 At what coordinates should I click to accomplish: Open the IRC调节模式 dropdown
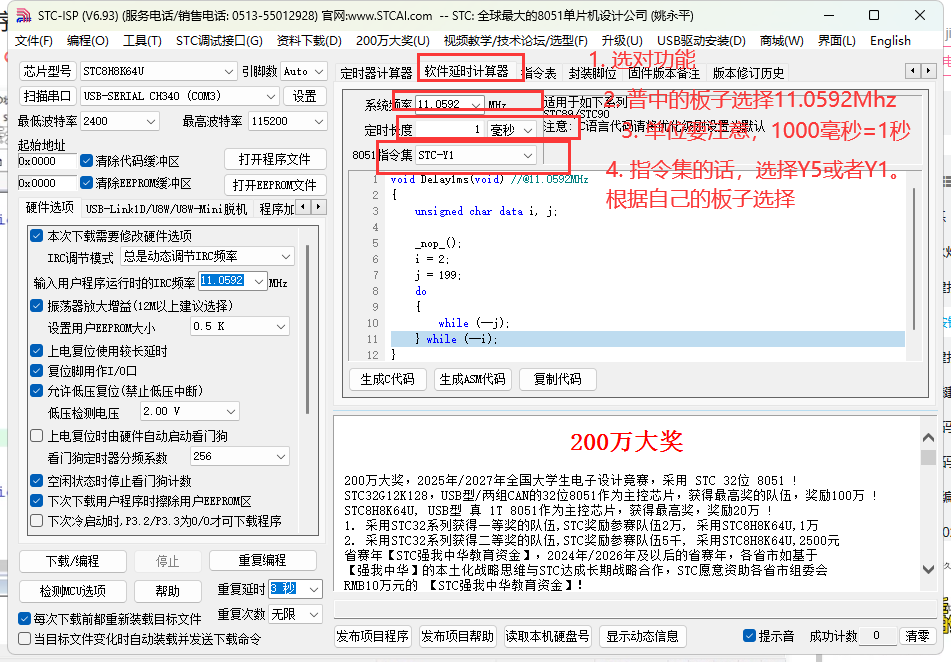207,256
